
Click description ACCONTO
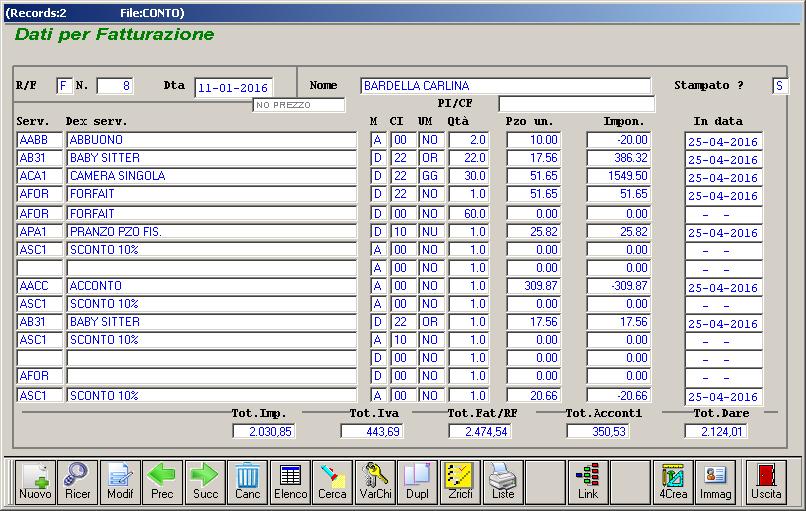pos(212,286)
